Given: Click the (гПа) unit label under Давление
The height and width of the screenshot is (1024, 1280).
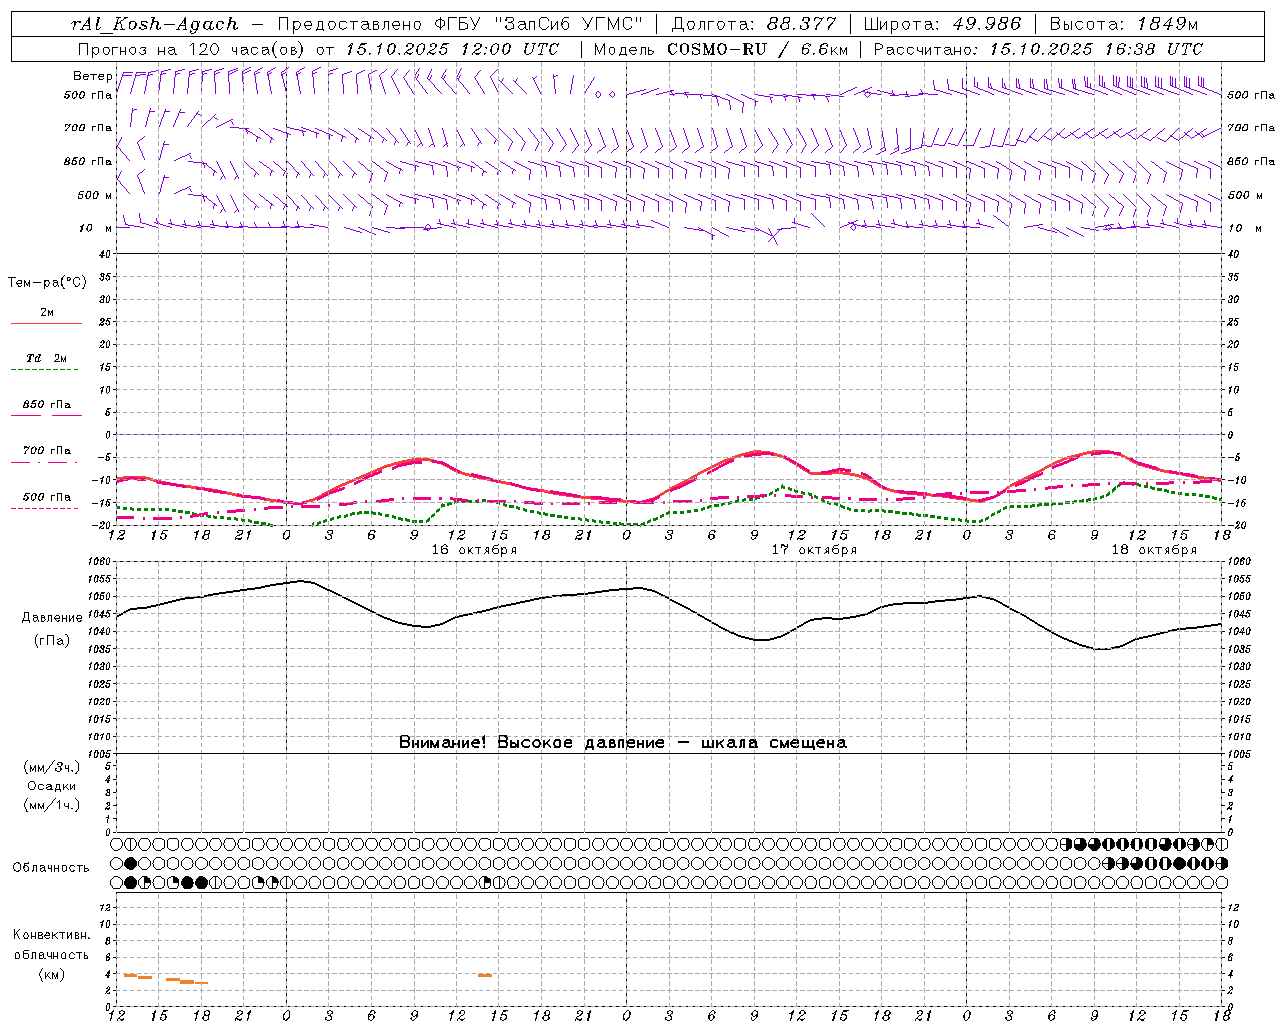Looking at the screenshot, I should pos(52,641).
